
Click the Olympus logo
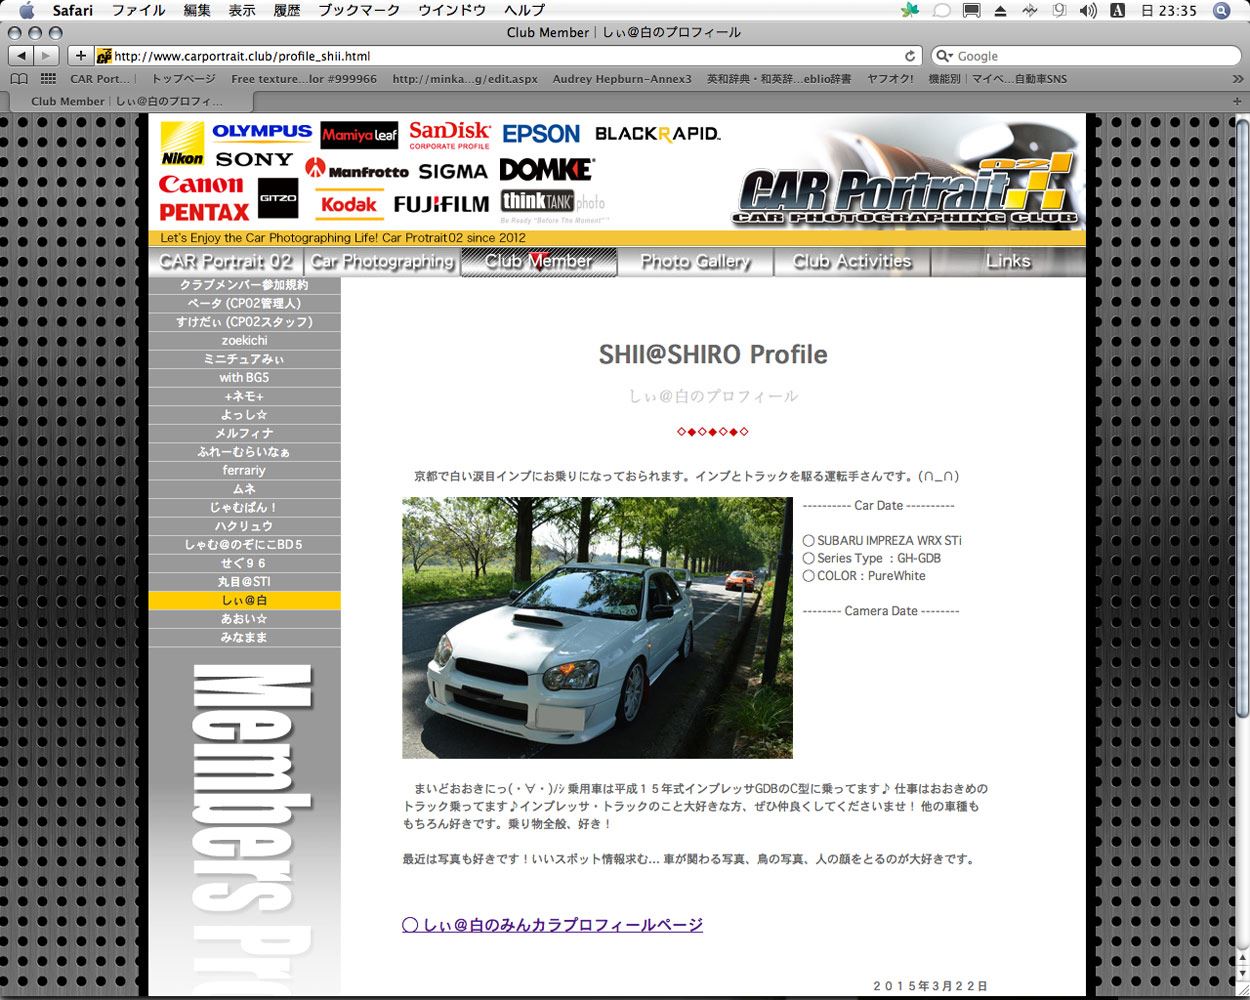[x=262, y=132]
